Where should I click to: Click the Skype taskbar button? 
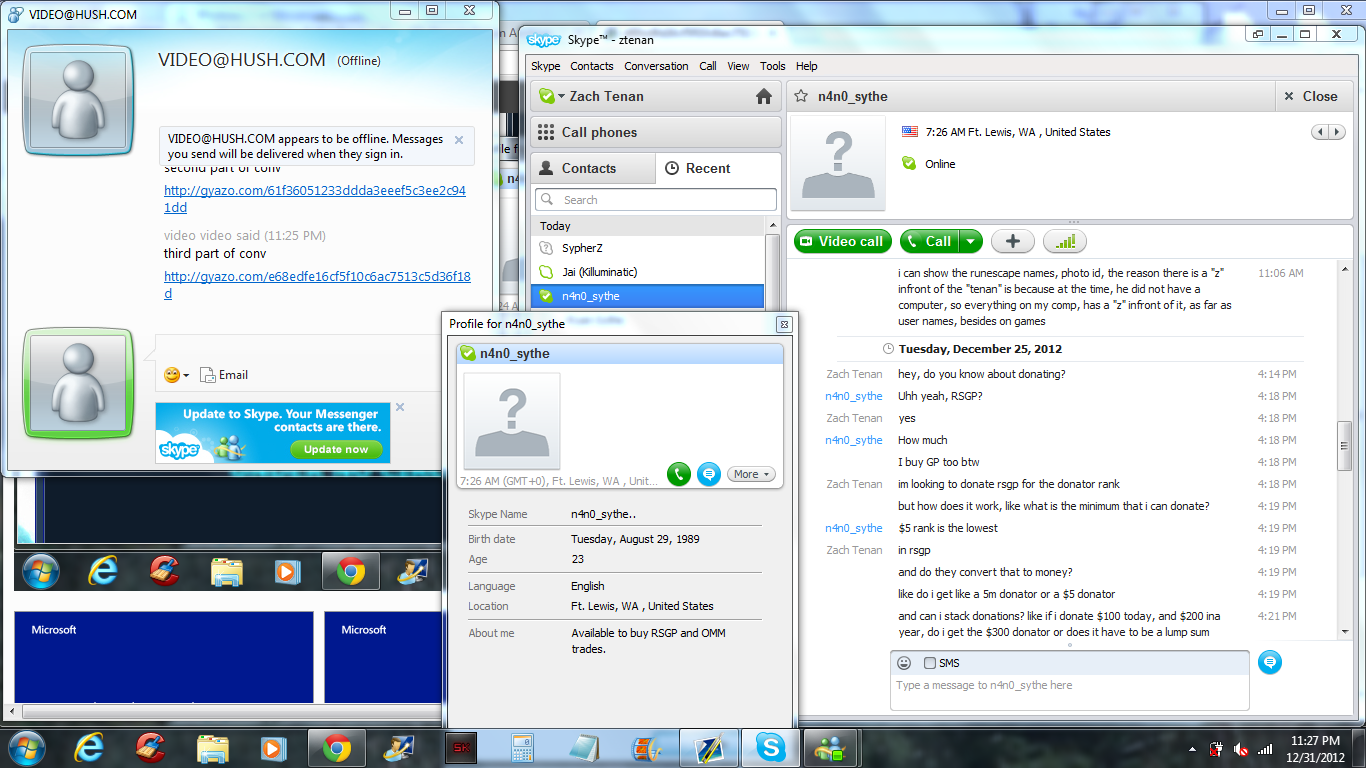(x=771, y=747)
